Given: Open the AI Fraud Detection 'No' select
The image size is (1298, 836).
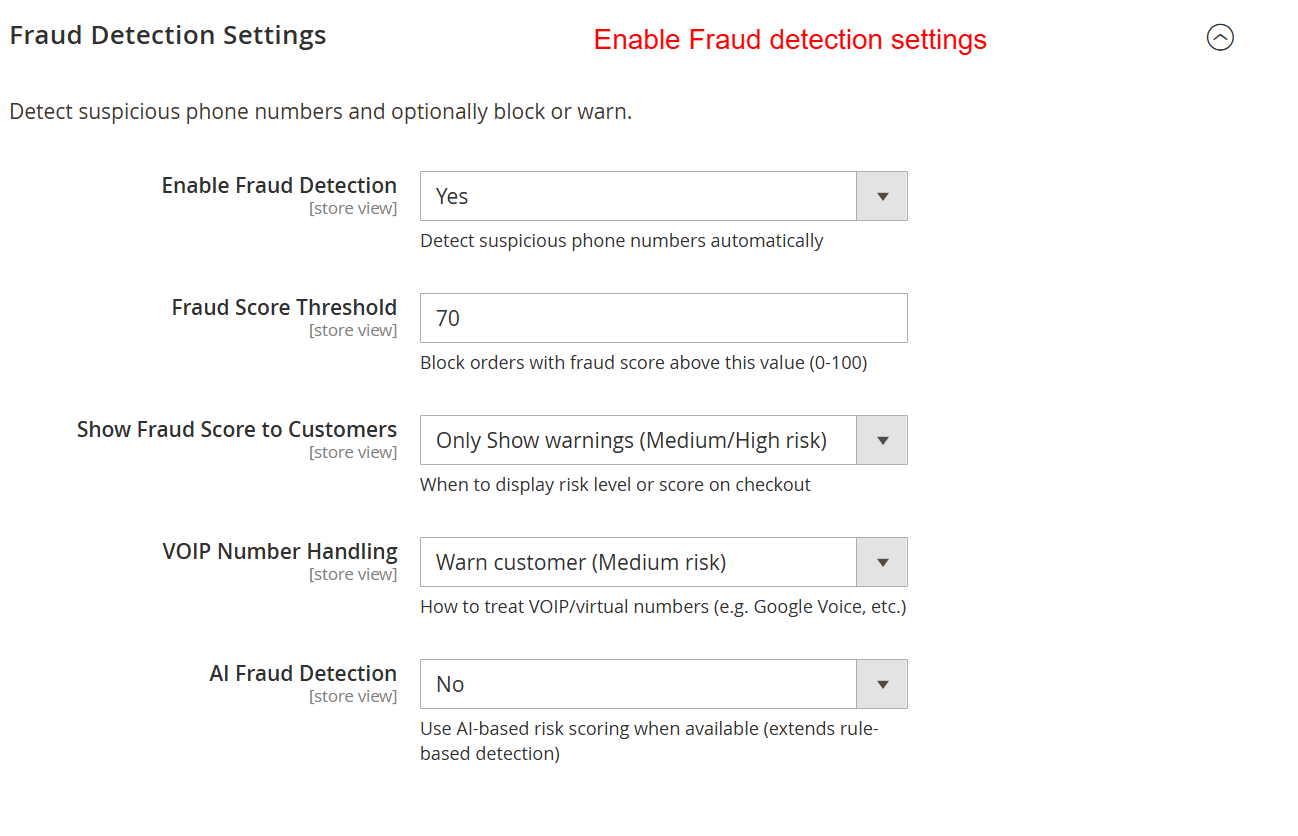Looking at the screenshot, I should click(638, 684).
